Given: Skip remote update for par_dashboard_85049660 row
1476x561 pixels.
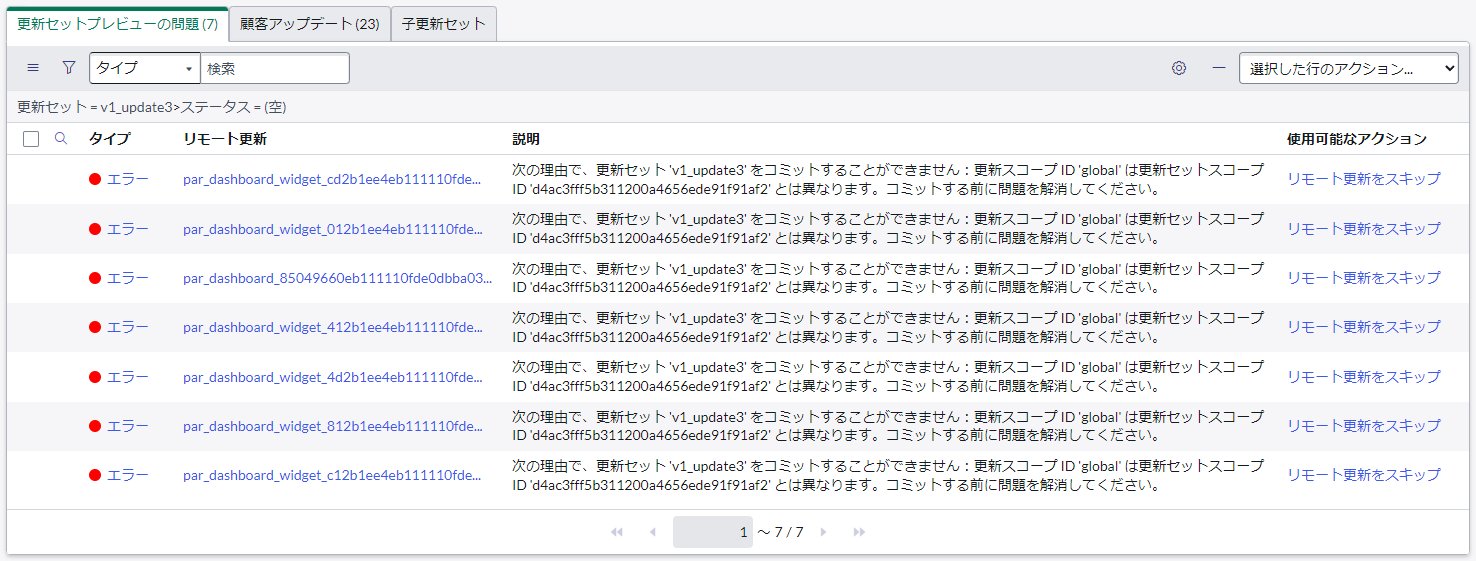Looking at the screenshot, I should [x=1364, y=277].
